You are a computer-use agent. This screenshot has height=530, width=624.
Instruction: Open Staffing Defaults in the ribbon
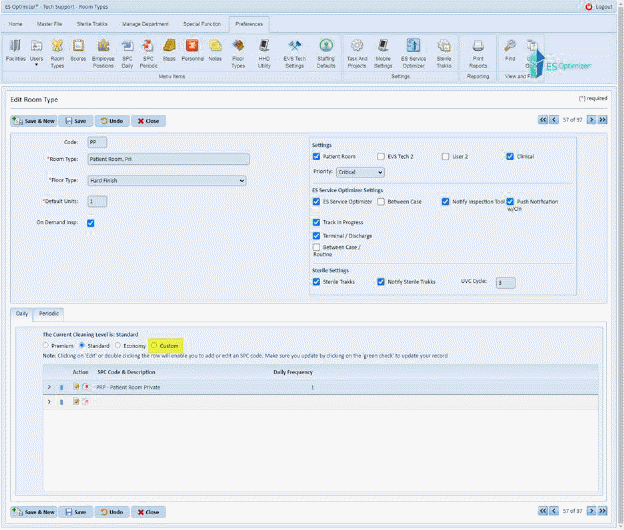click(x=326, y=54)
